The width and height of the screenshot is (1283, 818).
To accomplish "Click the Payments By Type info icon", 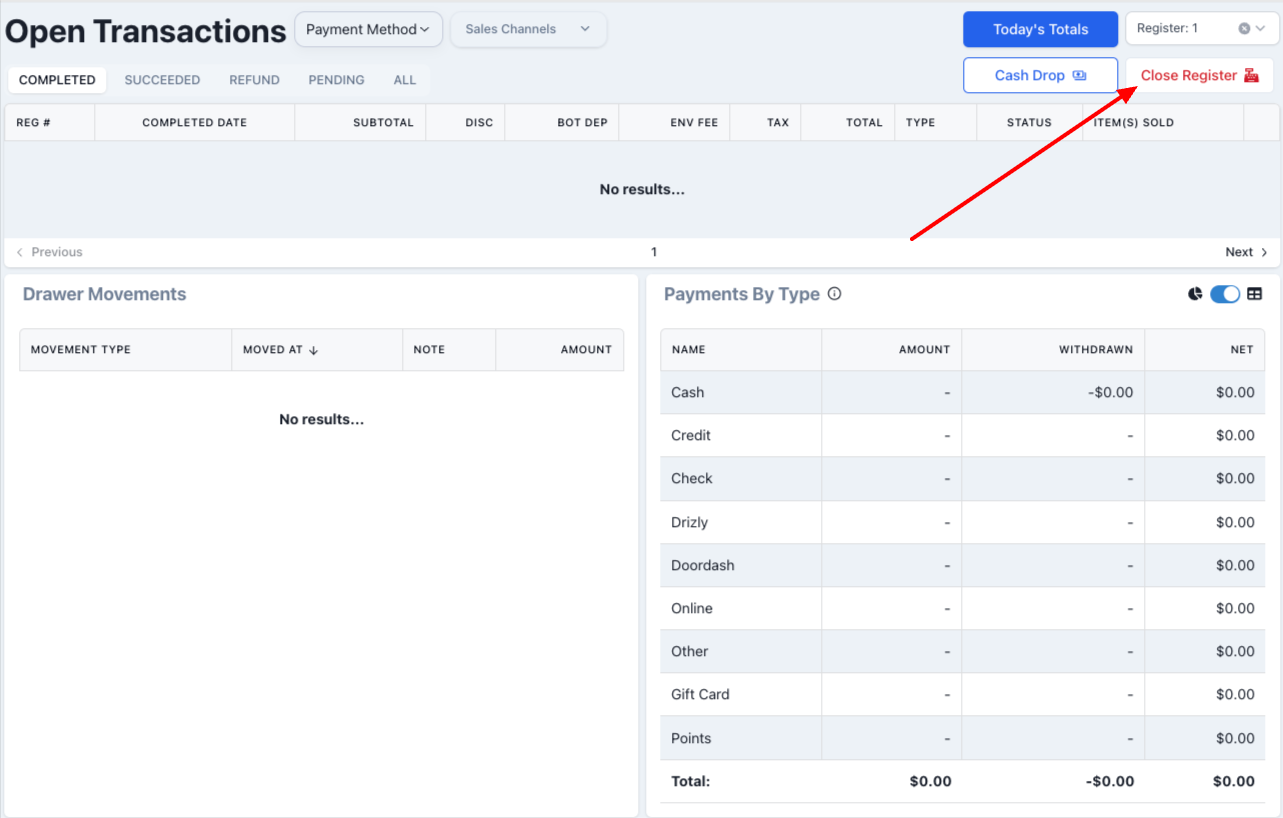I will (835, 294).
